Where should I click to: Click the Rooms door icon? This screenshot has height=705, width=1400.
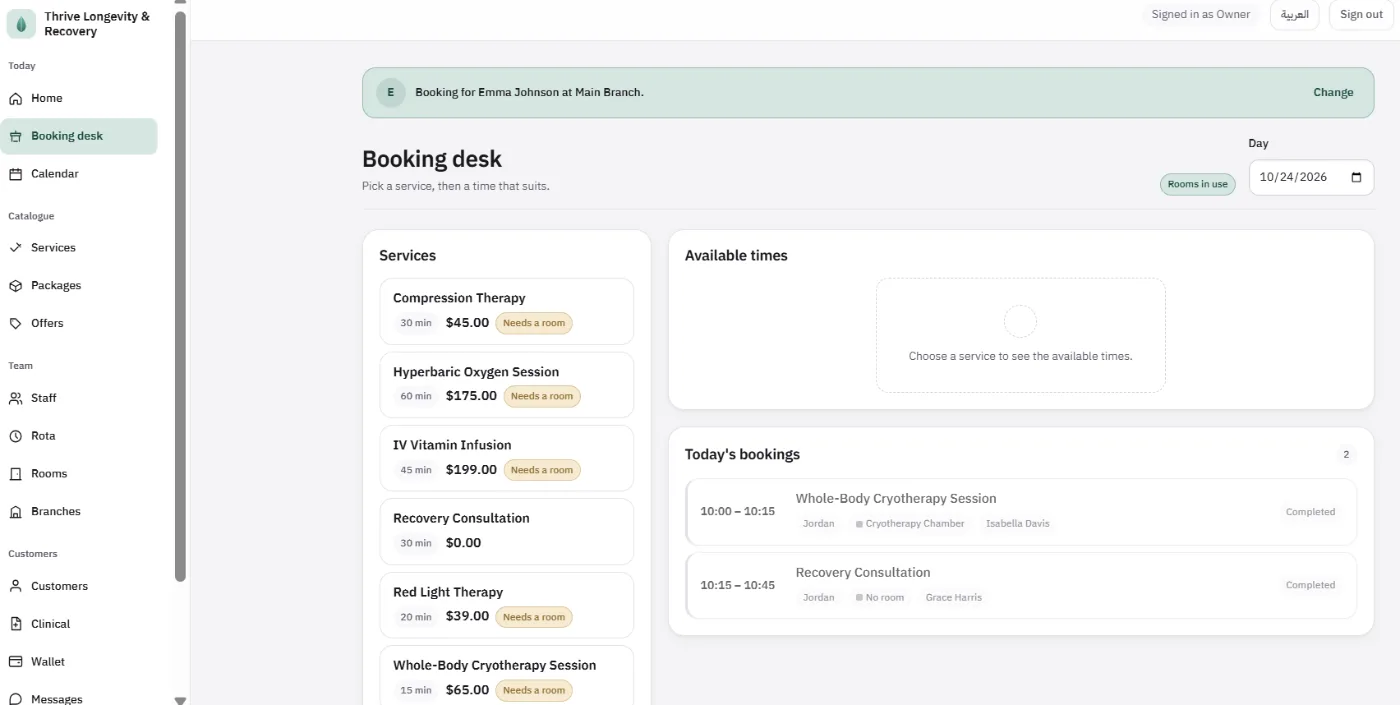click(15, 474)
